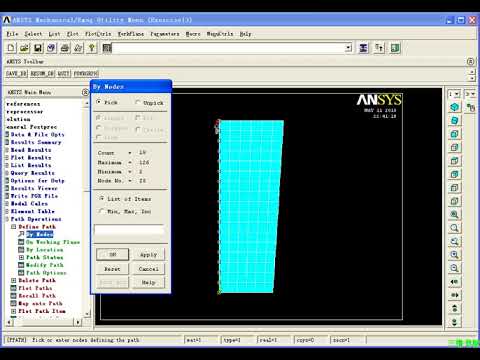
Task: Click the Zoom Out minus magnifier icon
Action: pos(454,268)
